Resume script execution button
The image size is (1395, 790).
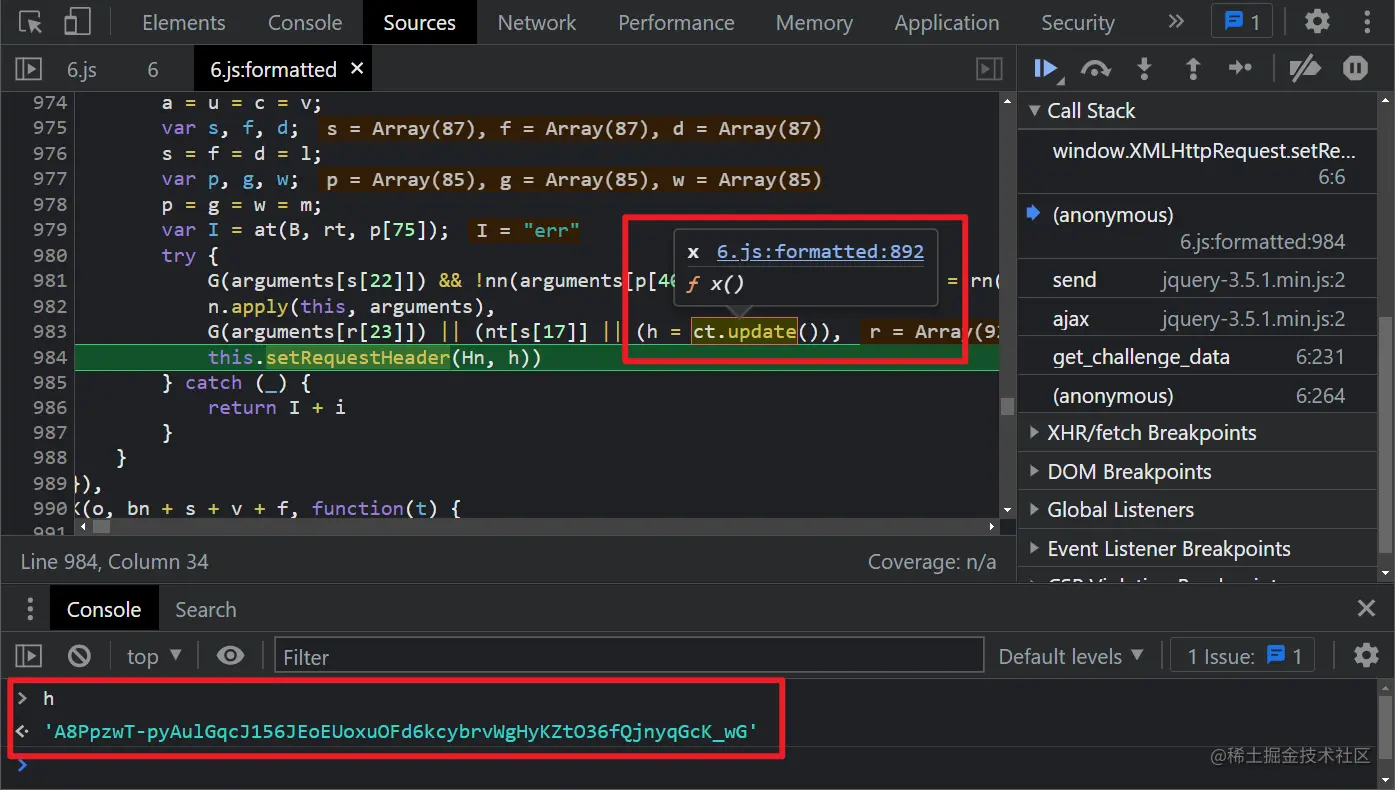pyautogui.click(x=1047, y=68)
